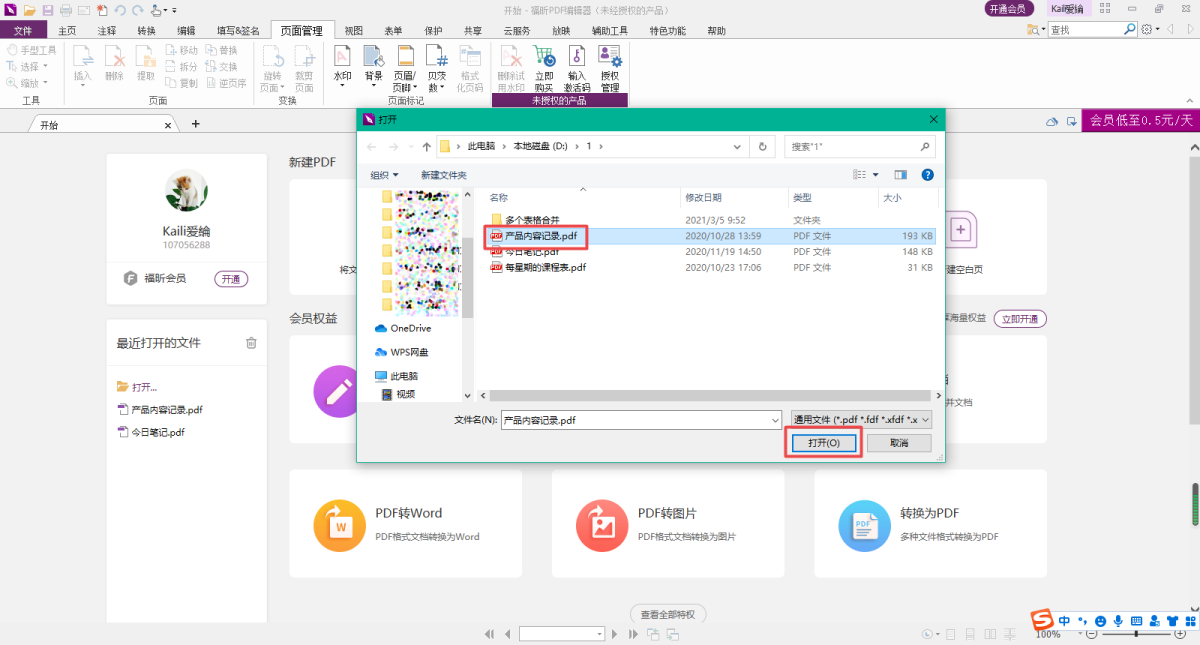Expand the file type filter dropdown

point(924,420)
